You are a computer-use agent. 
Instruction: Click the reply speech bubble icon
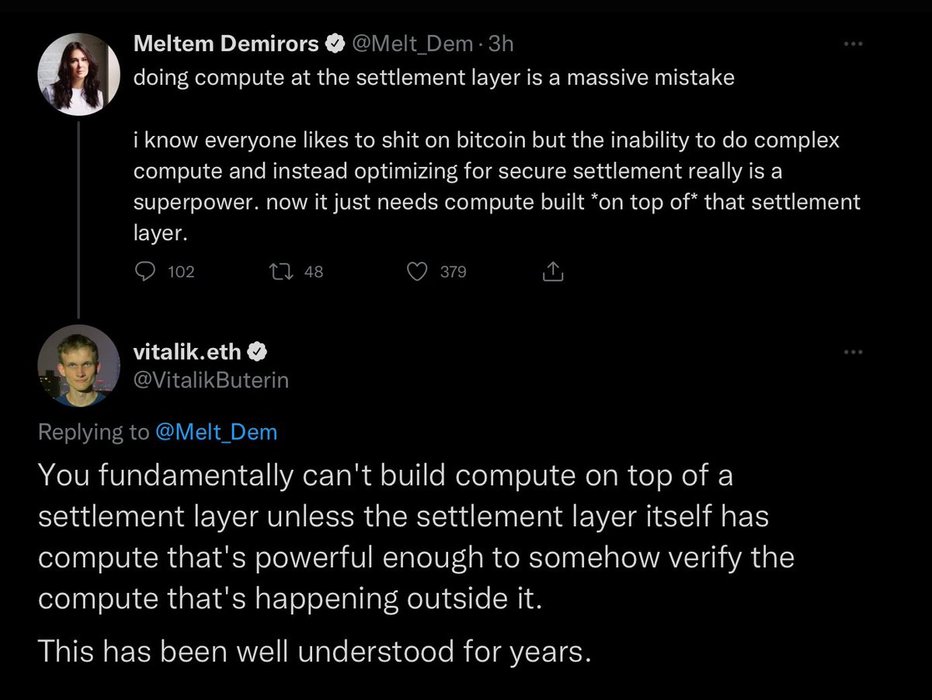pyautogui.click(x=144, y=271)
